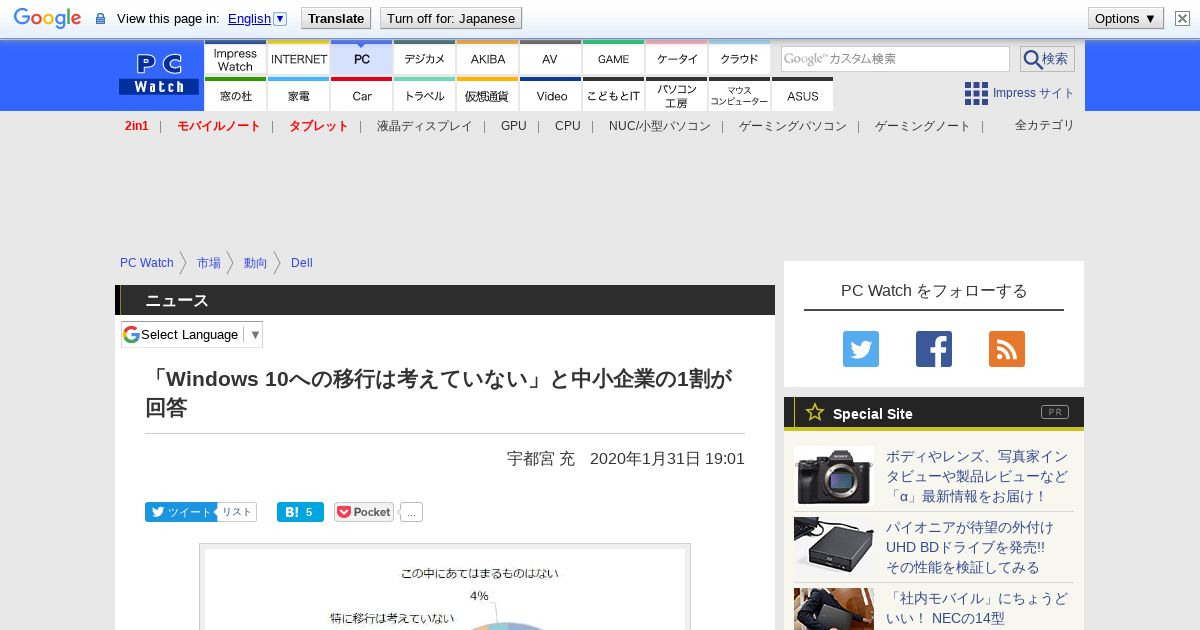
Task: Open the NUC/小型パソコン category link
Action: click(x=660, y=126)
